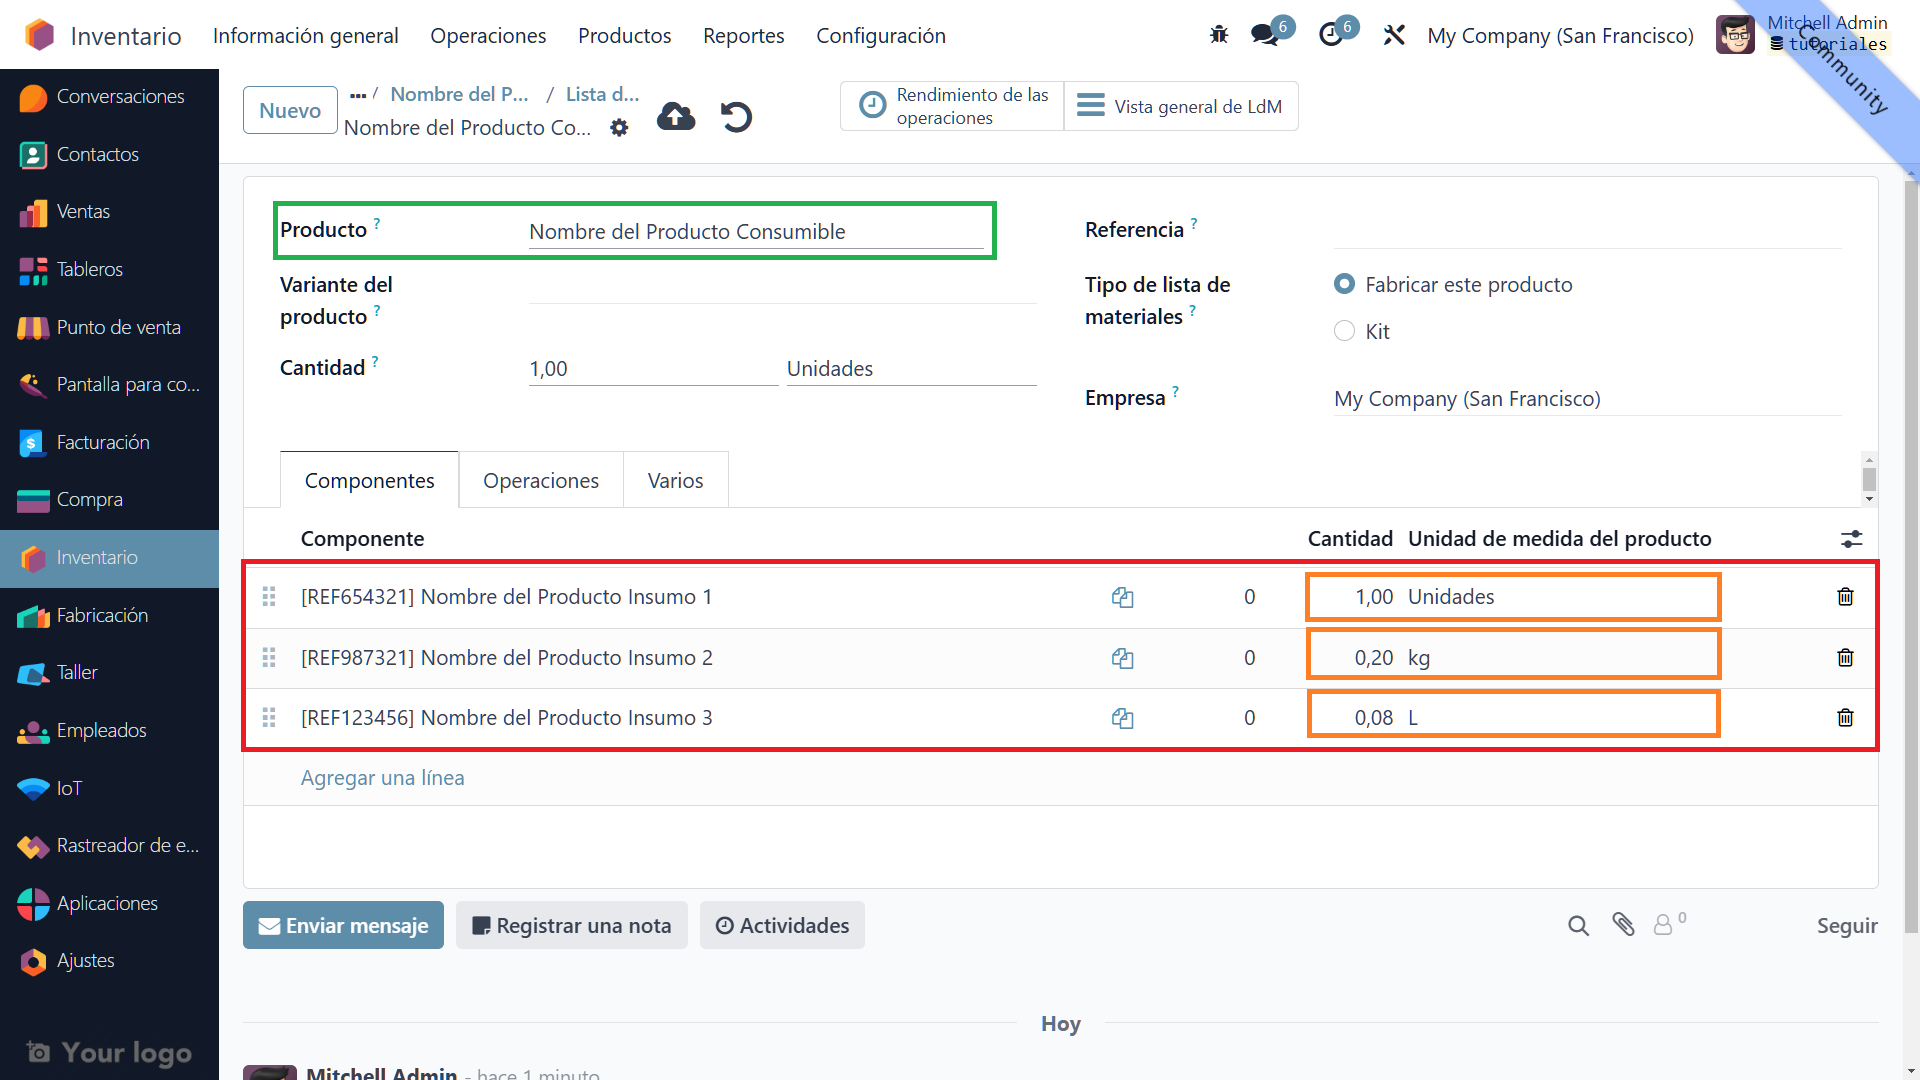Expand the breadcrumb ellipsis menu
The height and width of the screenshot is (1080, 1920).
coord(358,95)
